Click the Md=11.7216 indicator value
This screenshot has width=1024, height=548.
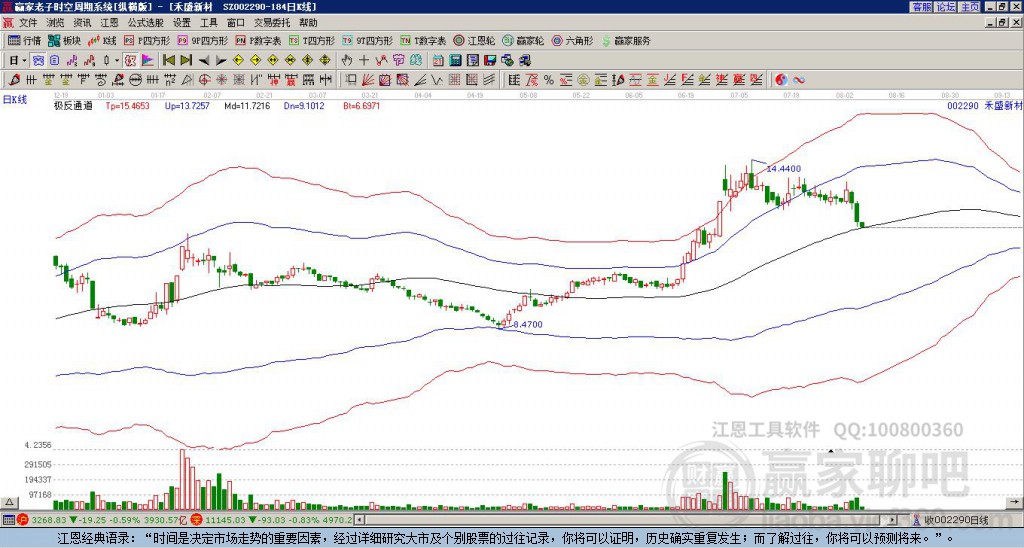tap(247, 105)
